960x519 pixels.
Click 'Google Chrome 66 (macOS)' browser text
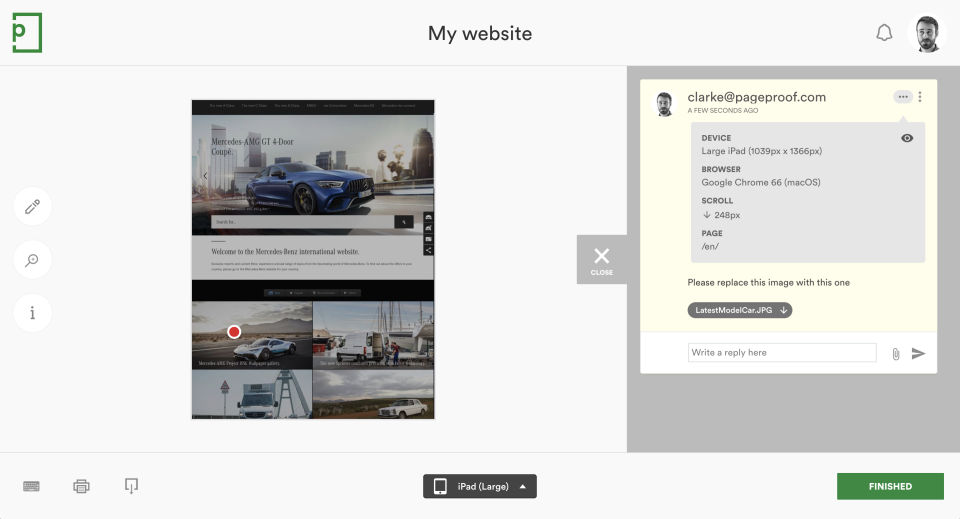[761, 182]
